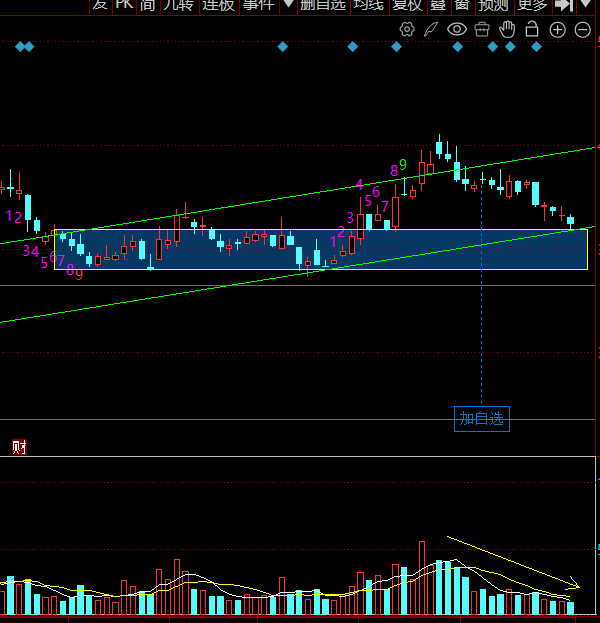This screenshot has height=623, width=600.
Task: Select the hand pan tool
Action: pos(507,29)
